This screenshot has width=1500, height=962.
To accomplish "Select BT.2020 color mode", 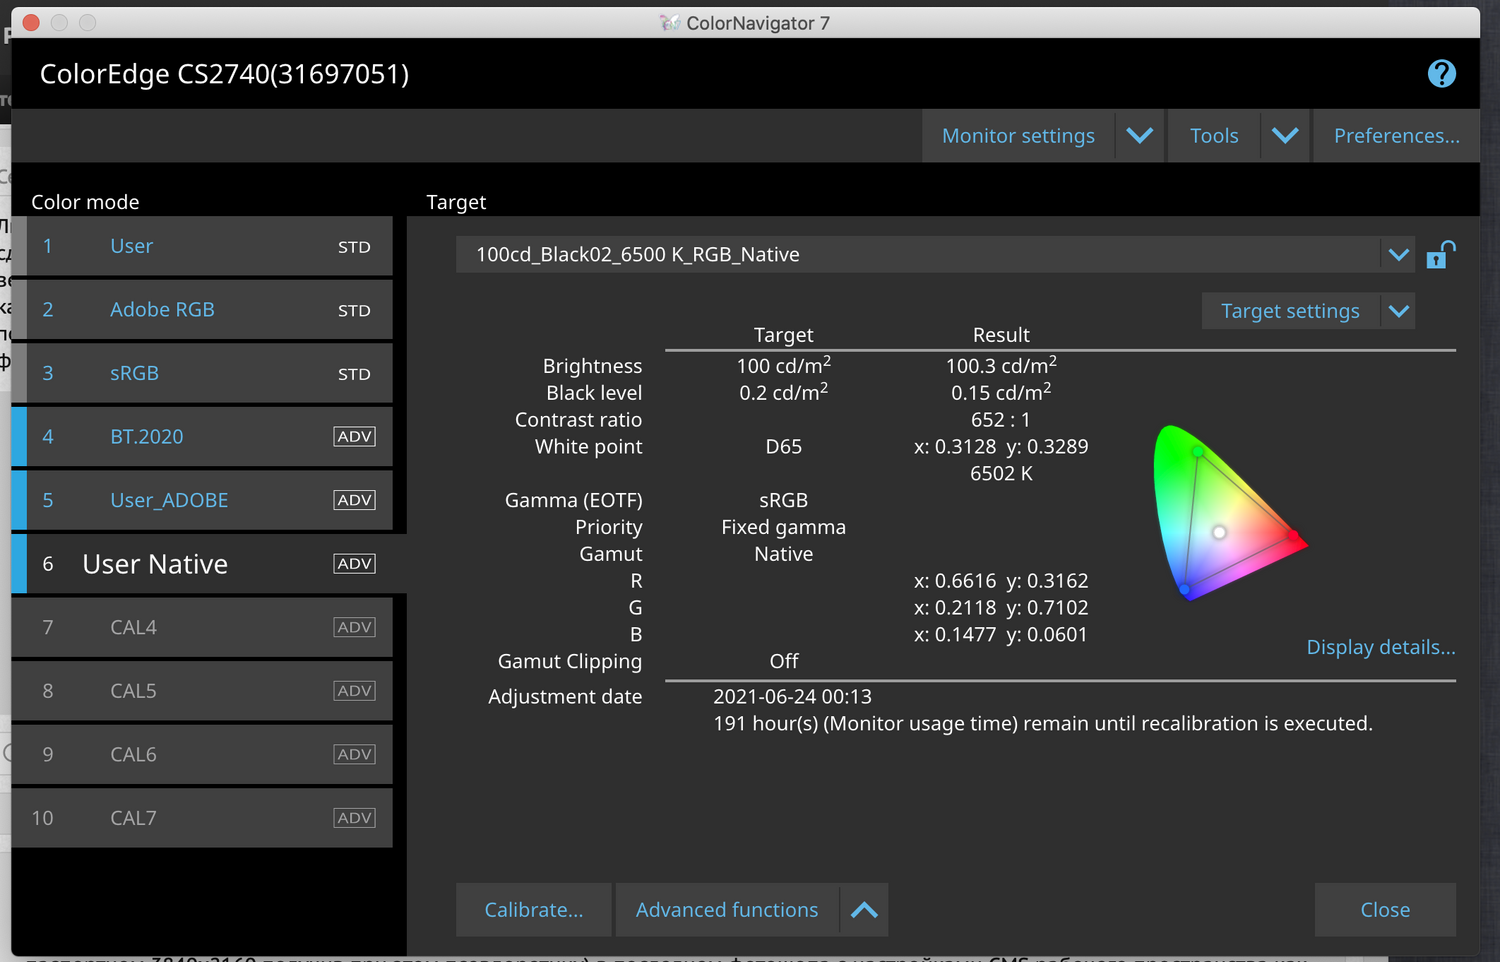I will [x=209, y=437].
